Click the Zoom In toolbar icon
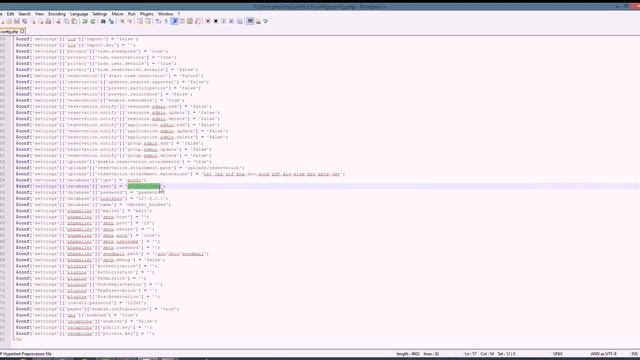 (x=122, y=21)
